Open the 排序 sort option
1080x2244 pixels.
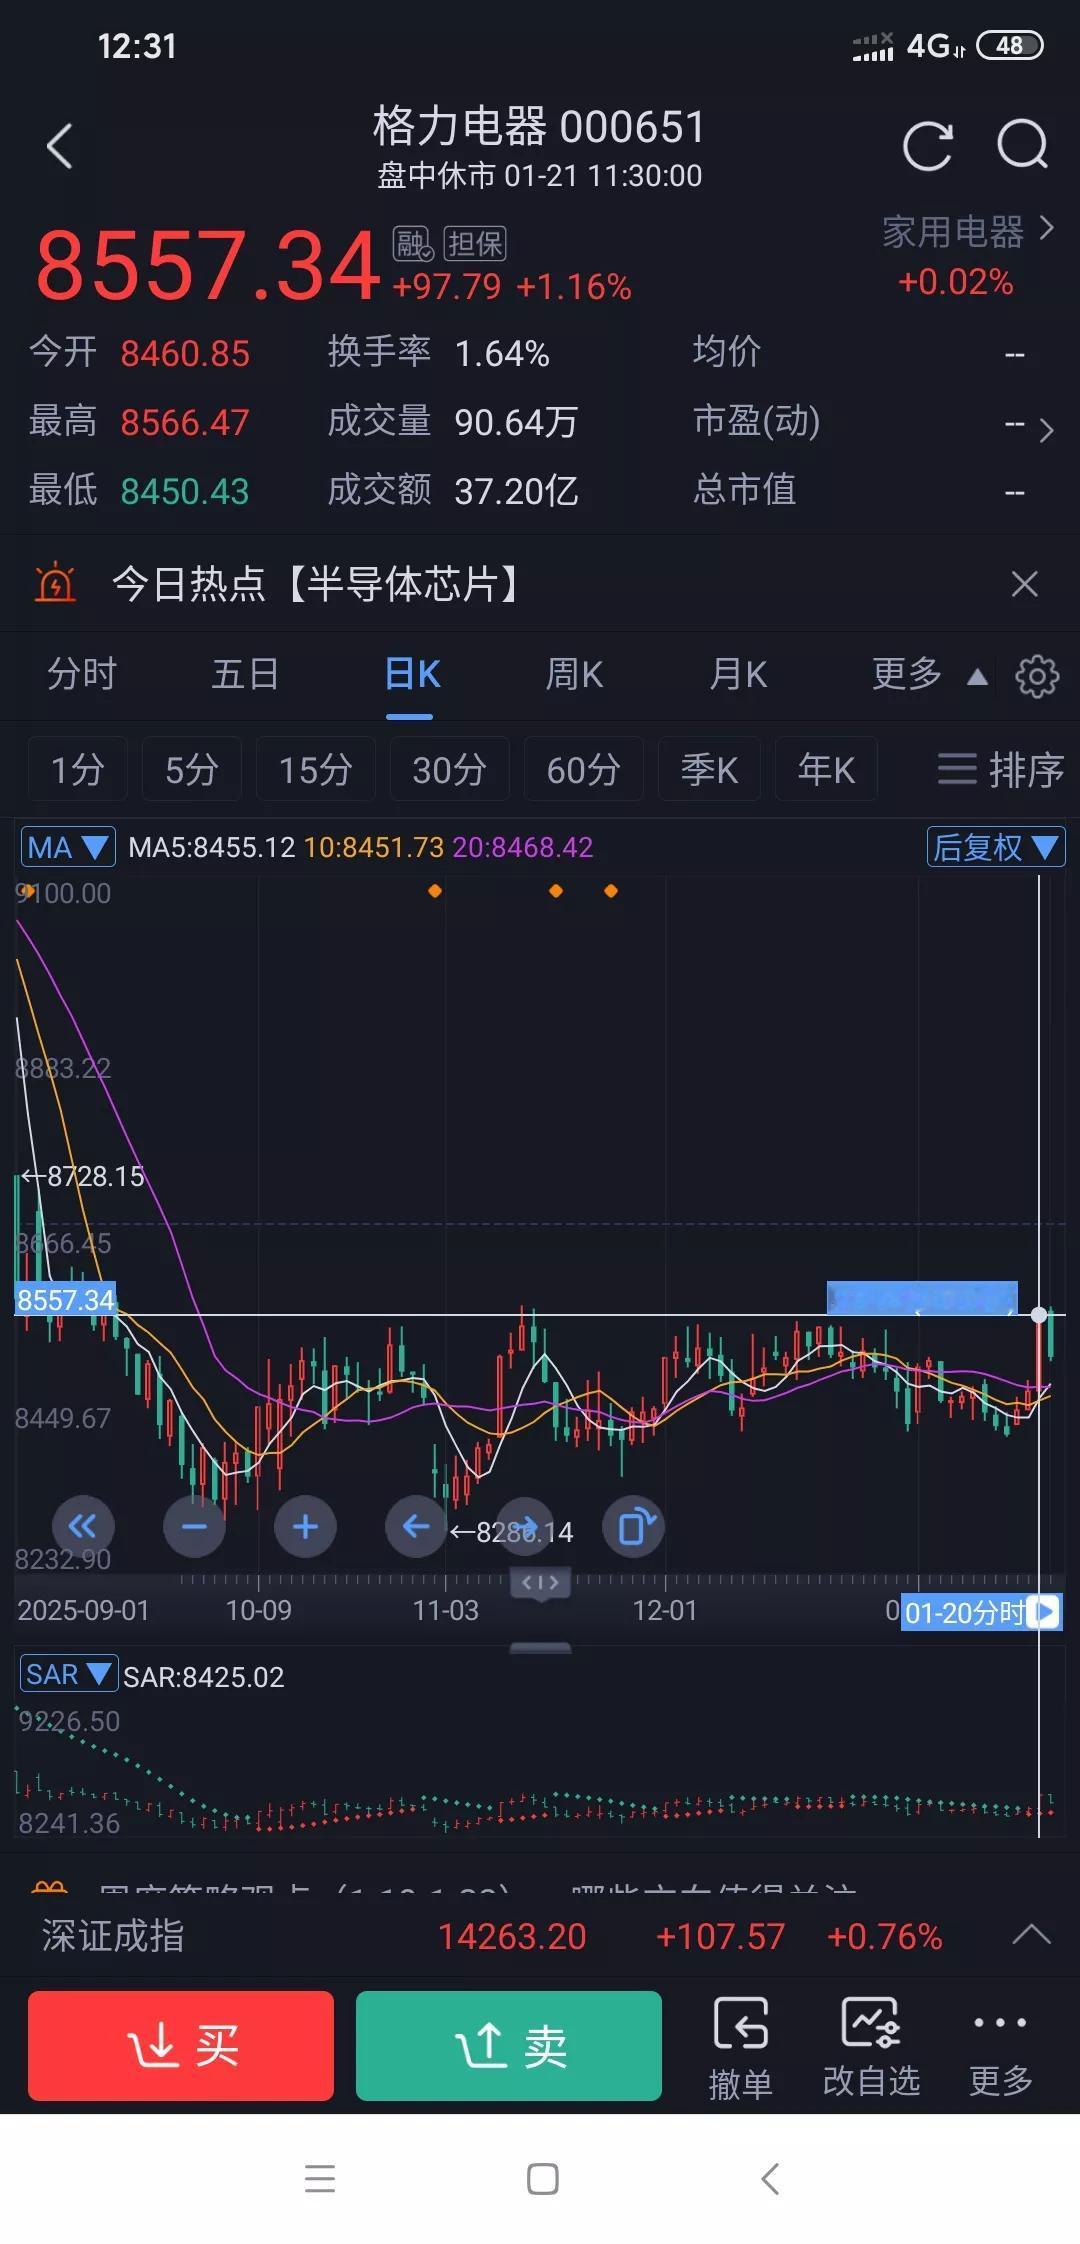1000,769
